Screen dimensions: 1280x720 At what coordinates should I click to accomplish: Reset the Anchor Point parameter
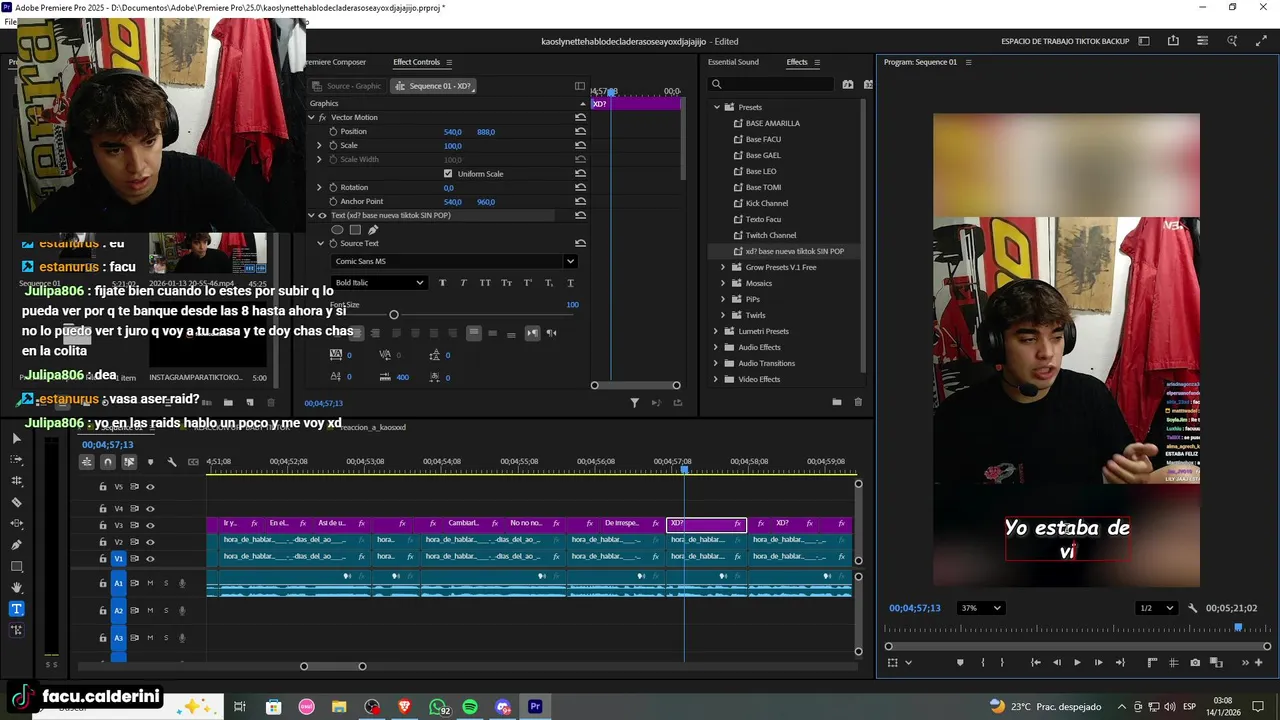point(580,201)
